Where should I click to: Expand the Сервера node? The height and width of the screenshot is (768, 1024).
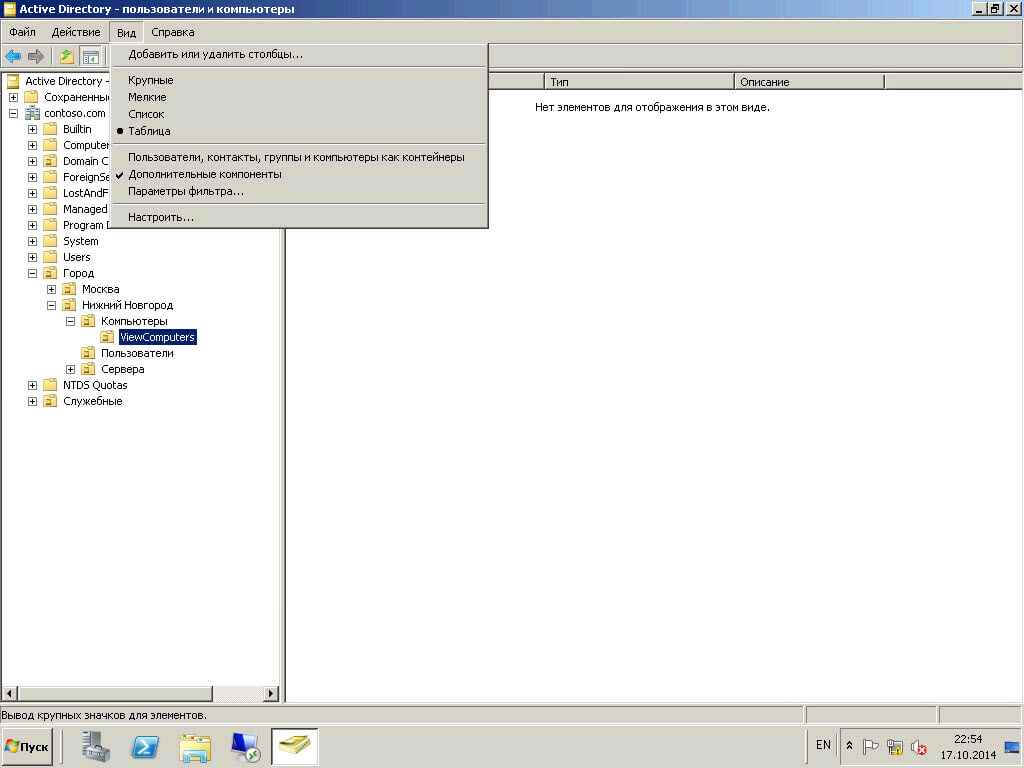(x=70, y=369)
